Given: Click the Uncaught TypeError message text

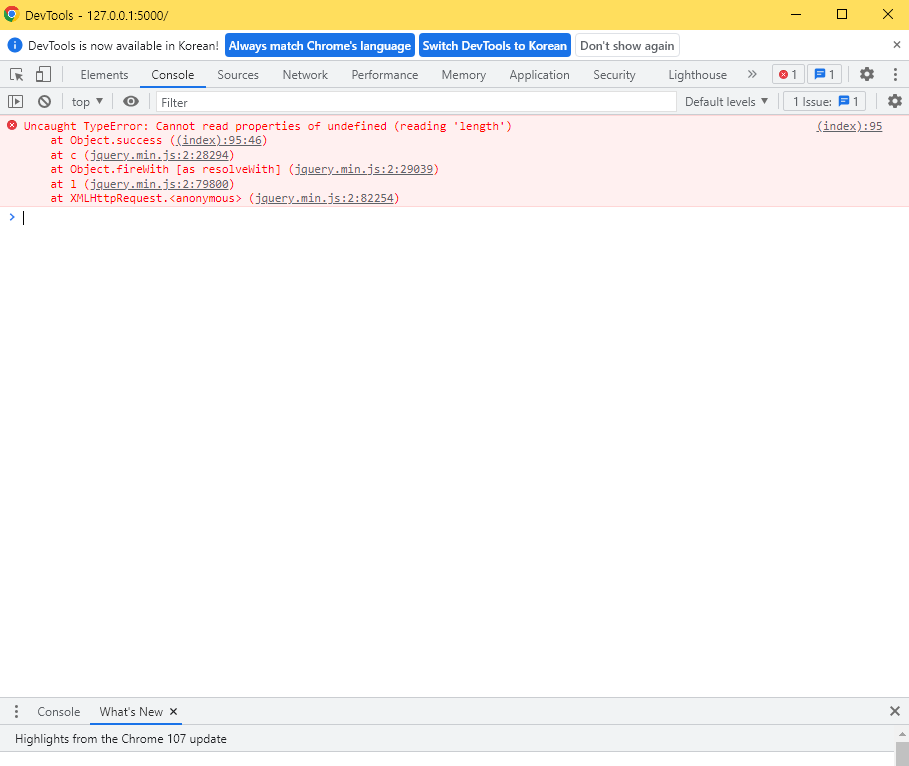Looking at the screenshot, I should pyautogui.click(x=267, y=126).
